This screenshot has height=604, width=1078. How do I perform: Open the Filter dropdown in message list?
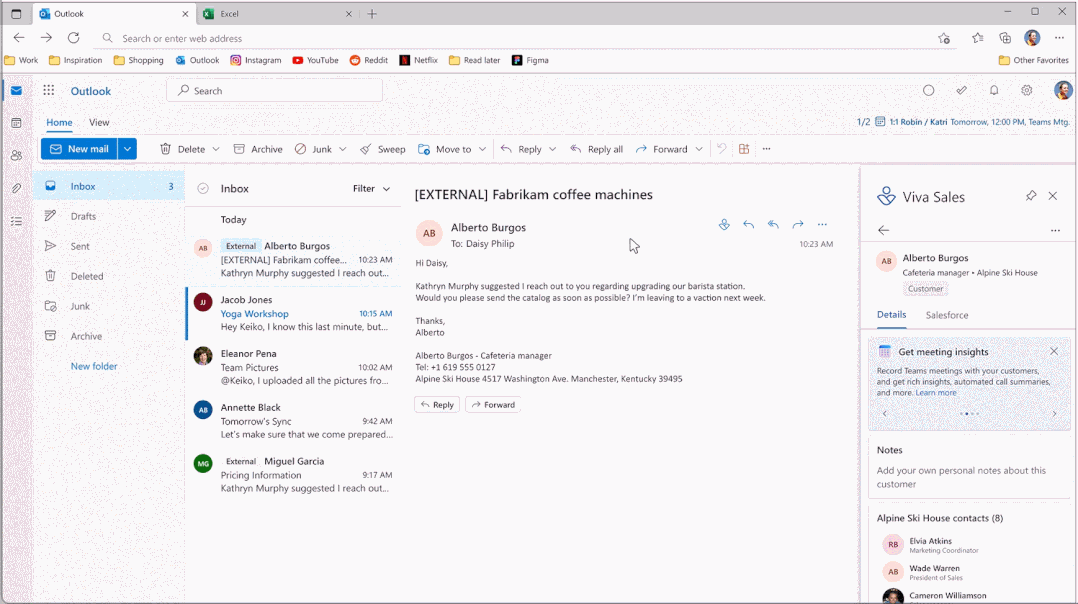(x=371, y=188)
